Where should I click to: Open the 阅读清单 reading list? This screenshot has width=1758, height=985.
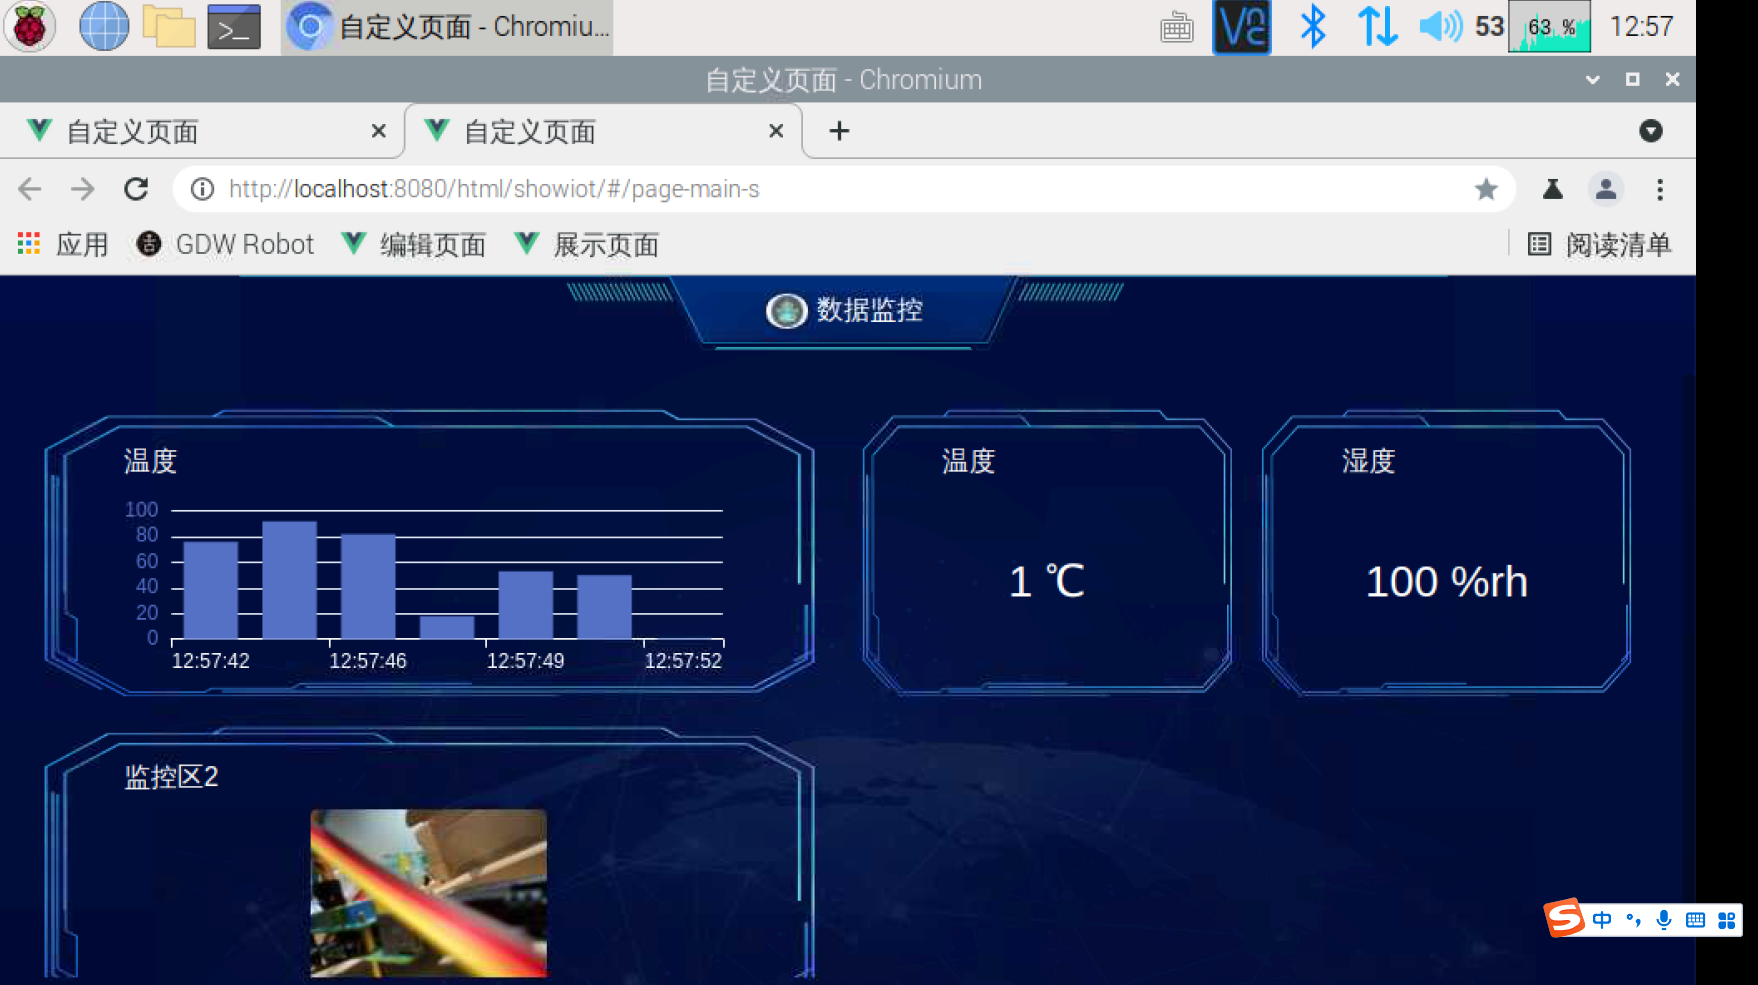click(x=1600, y=245)
